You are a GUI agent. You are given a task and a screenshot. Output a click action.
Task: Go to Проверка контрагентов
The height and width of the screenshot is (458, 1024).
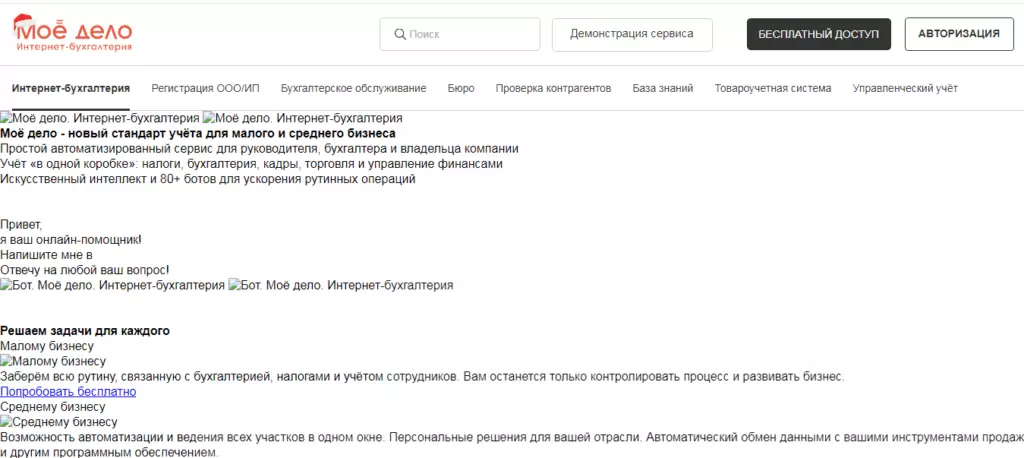point(553,88)
